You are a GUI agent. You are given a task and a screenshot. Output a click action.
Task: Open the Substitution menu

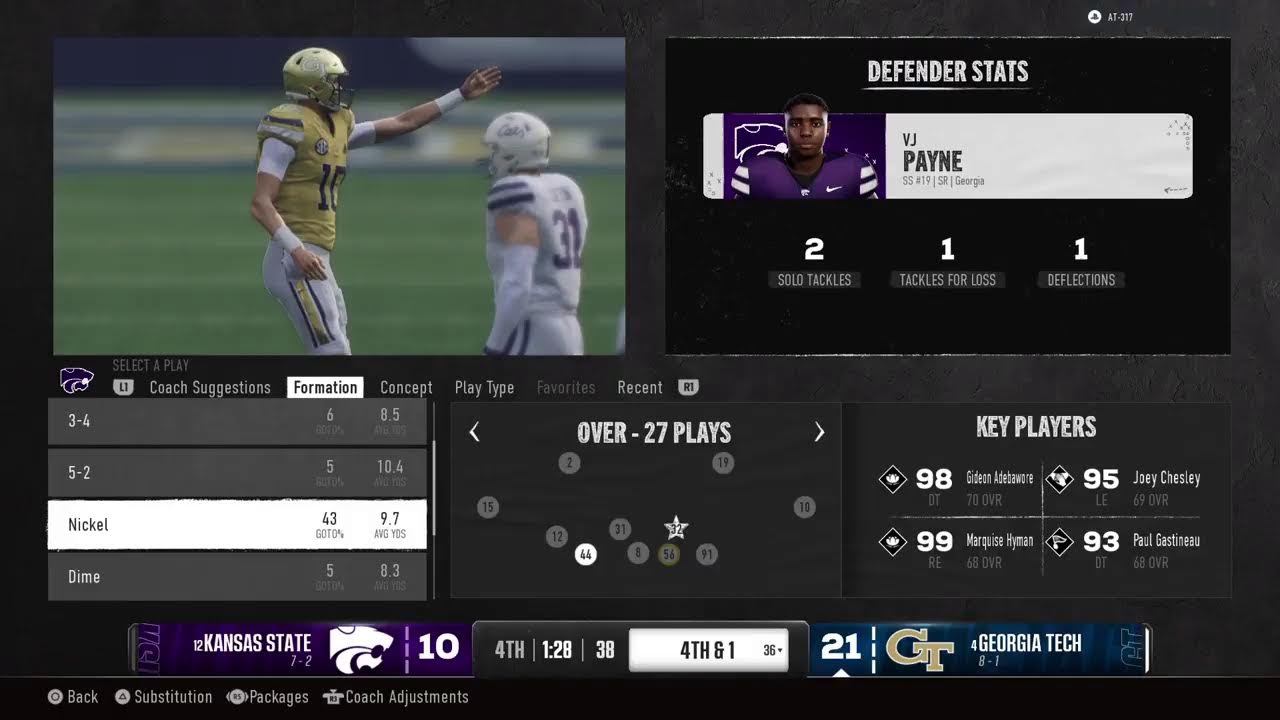click(163, 697)
